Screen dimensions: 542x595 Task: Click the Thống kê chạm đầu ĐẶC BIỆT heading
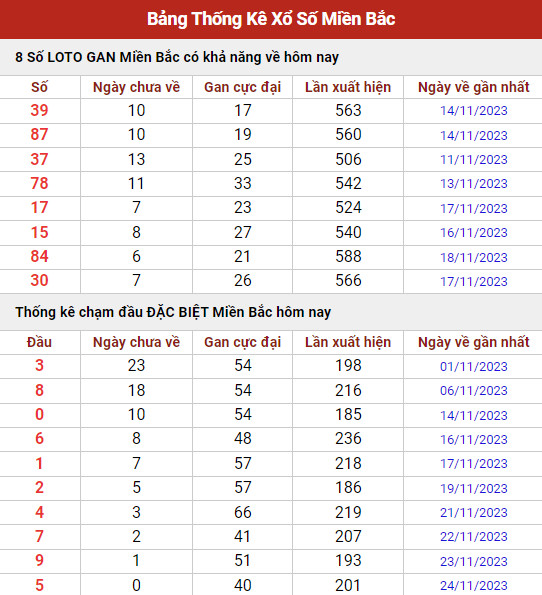(173, 312)
